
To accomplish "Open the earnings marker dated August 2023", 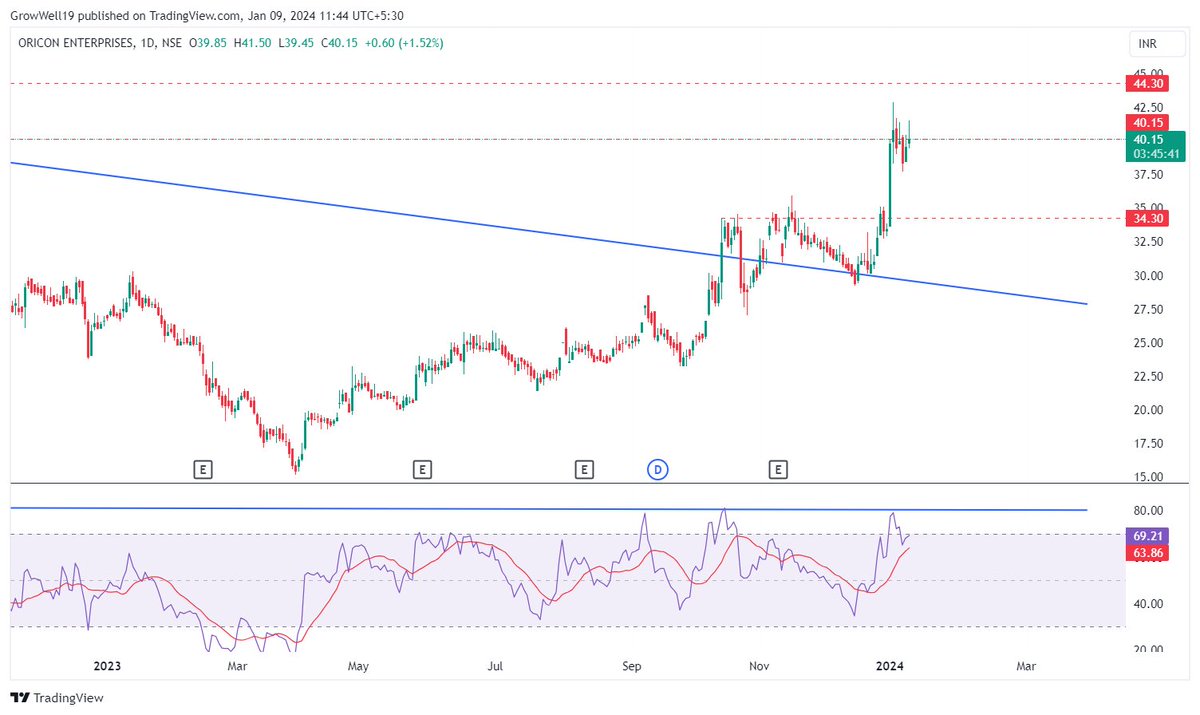I will [584, 468].
